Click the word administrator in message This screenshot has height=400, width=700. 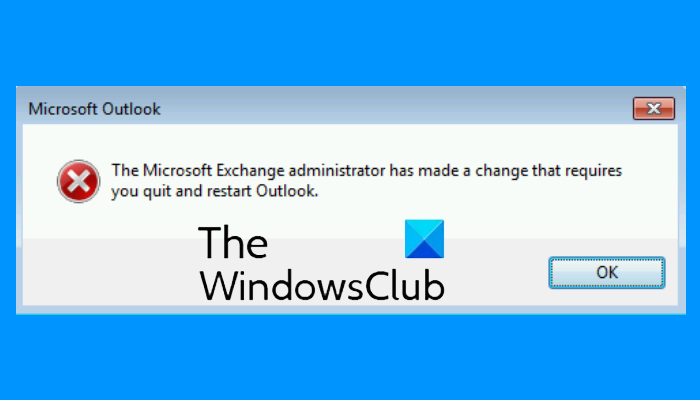tap(337, 170)
